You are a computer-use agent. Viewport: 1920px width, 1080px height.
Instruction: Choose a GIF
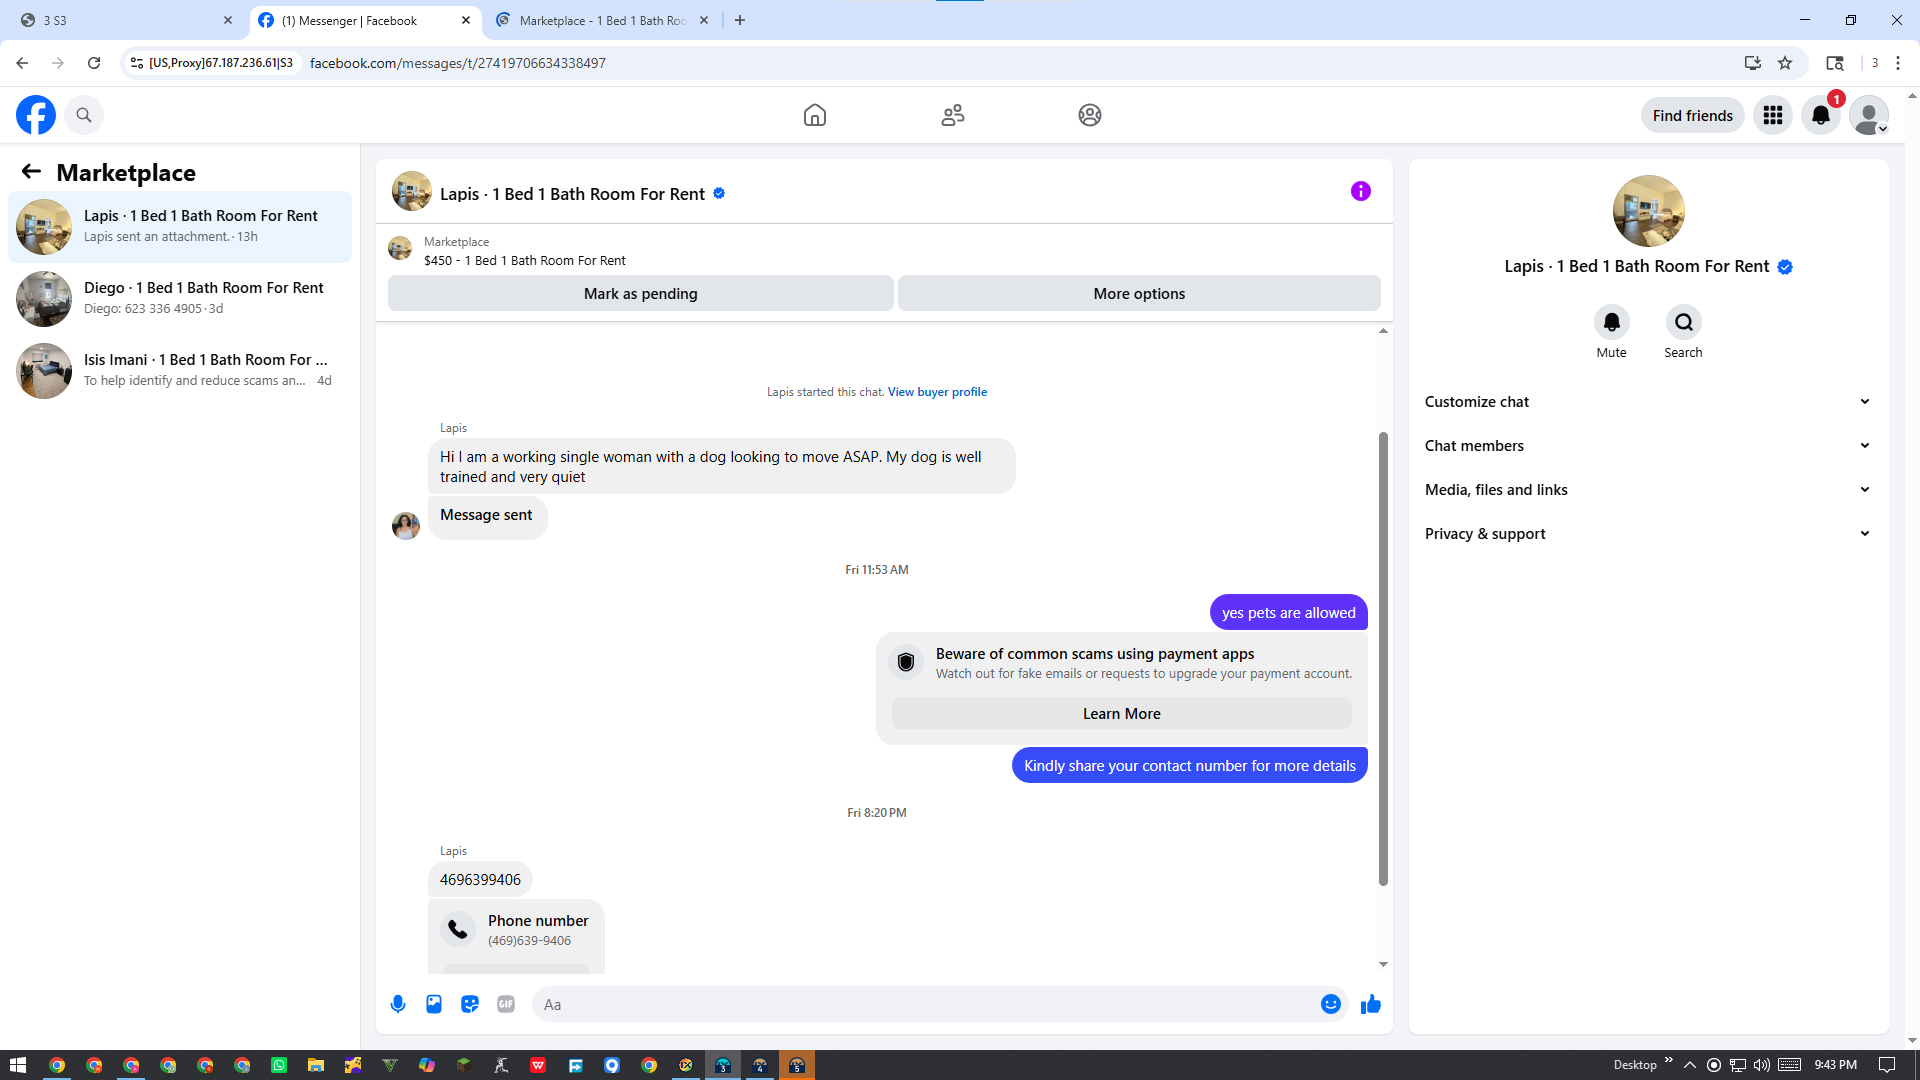tap(506, 1004)
